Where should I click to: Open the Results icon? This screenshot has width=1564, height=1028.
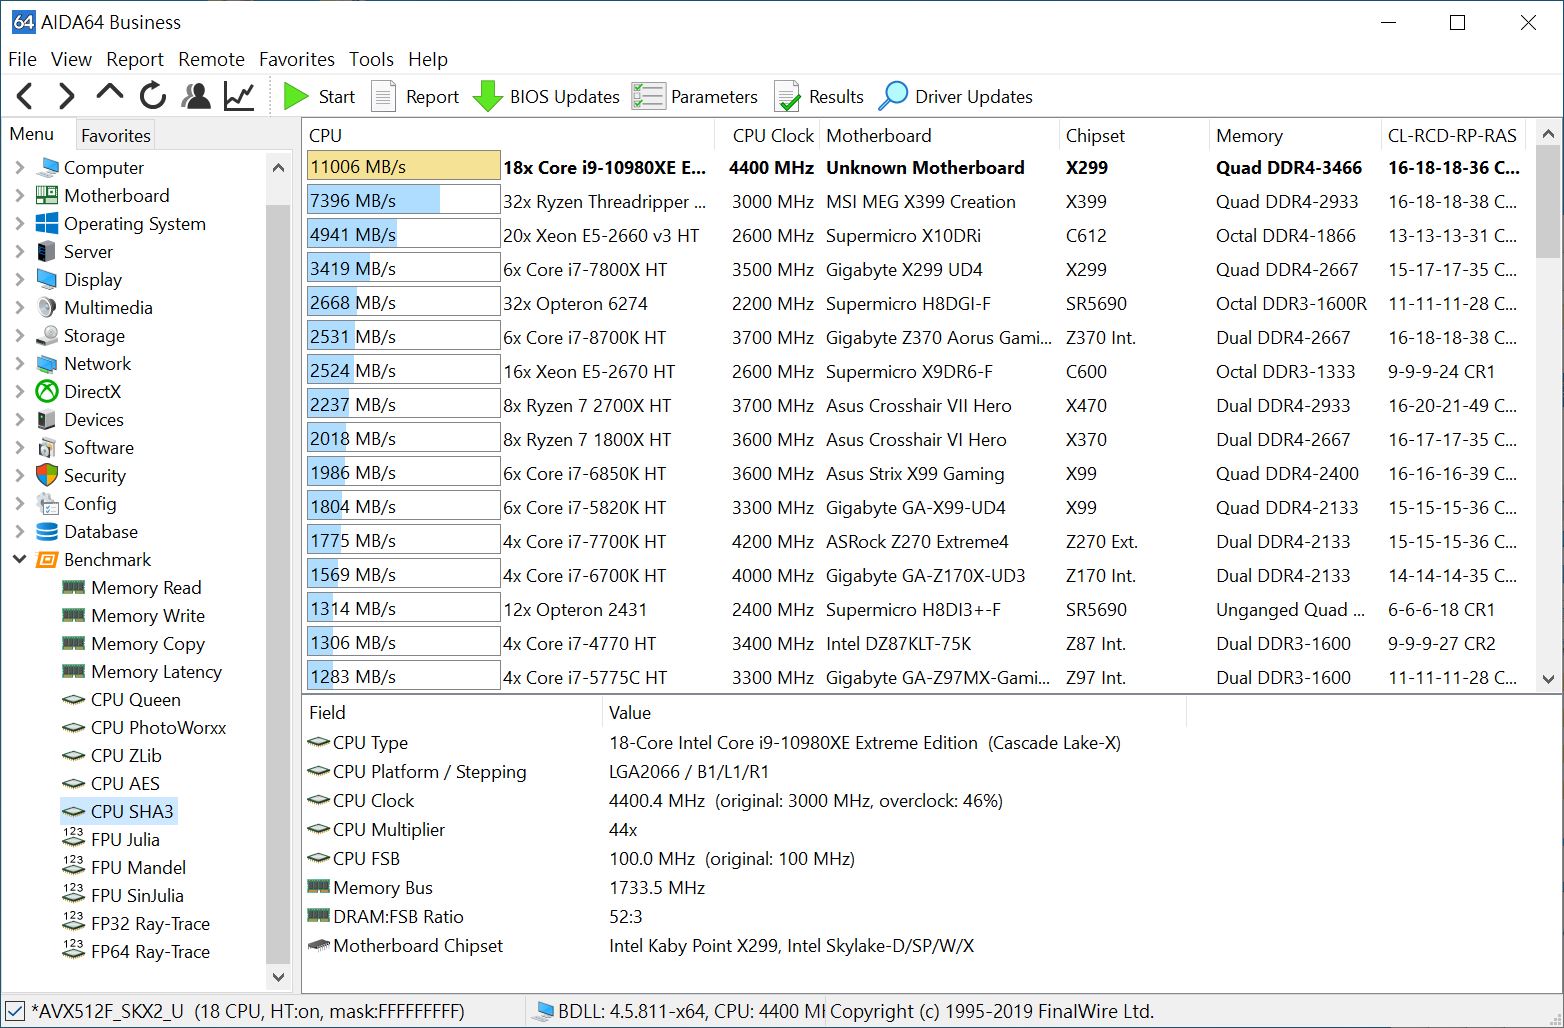(788, 96)
